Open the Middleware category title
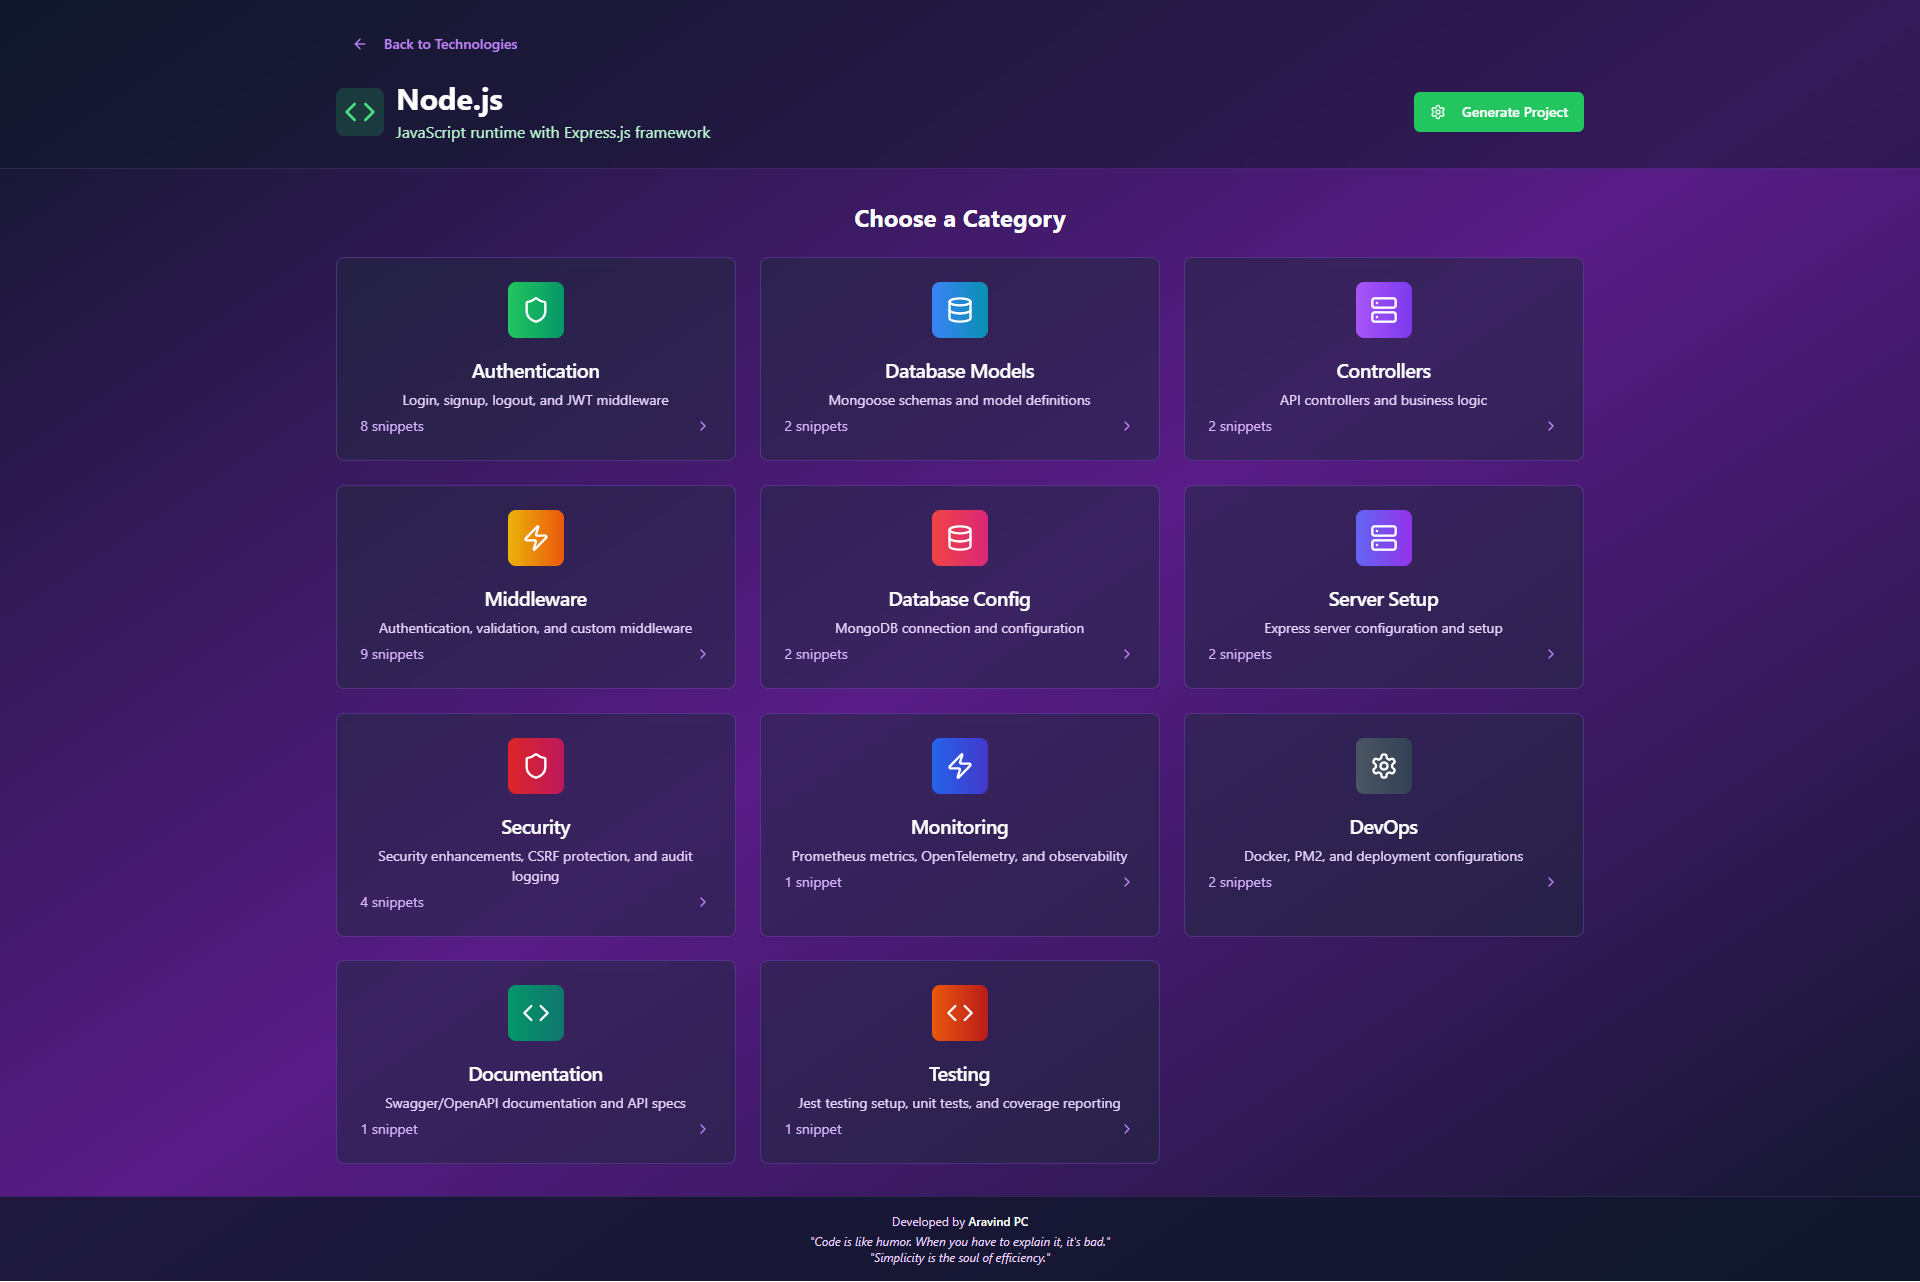This screenshot has height=1282, width=1920. (x=536, y=599)
